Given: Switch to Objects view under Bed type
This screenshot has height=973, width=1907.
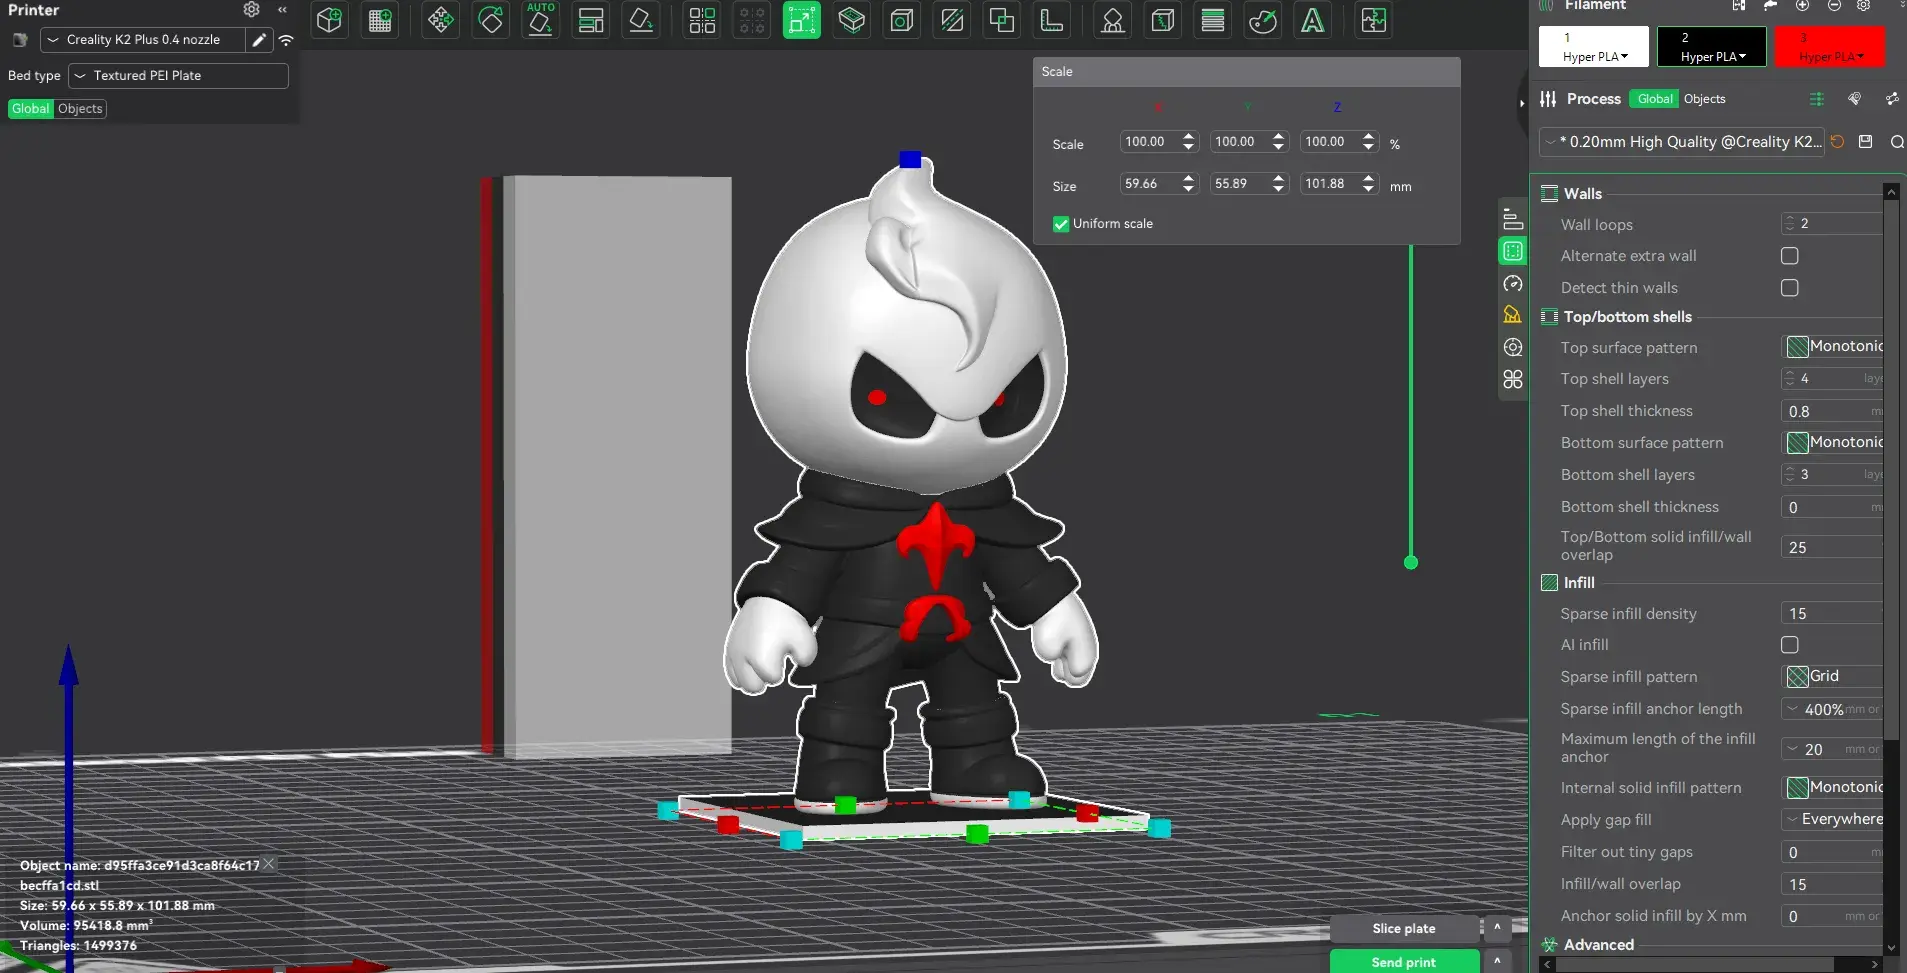Looking at the screenshot, I should click(80, 109).
